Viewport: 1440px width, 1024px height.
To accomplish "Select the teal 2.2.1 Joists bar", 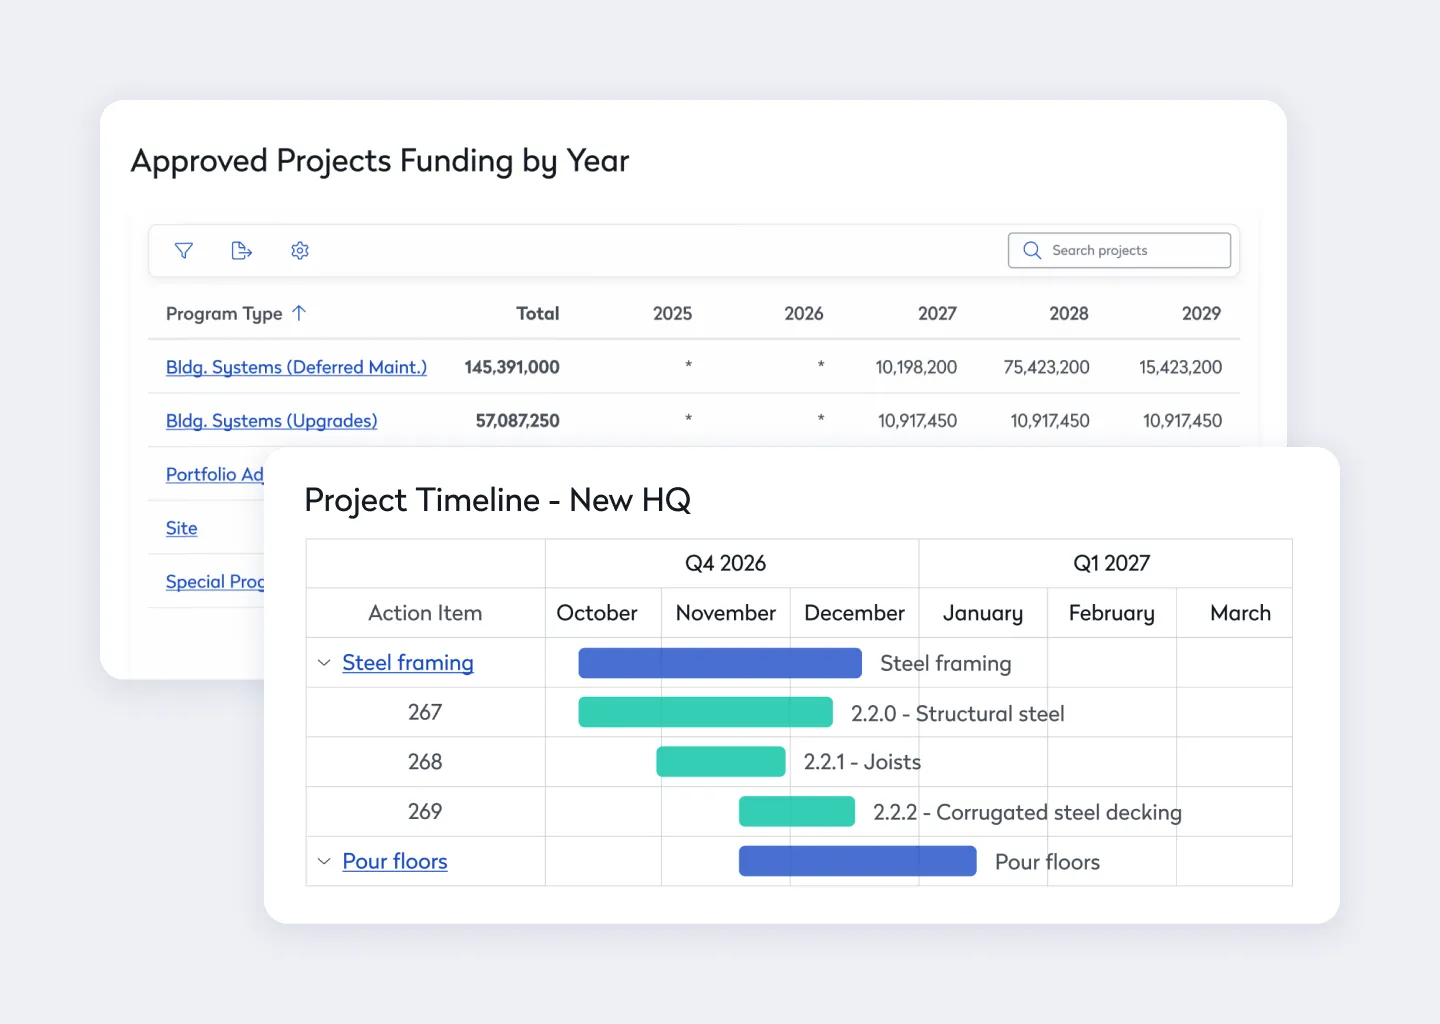I will click(721, 762).
